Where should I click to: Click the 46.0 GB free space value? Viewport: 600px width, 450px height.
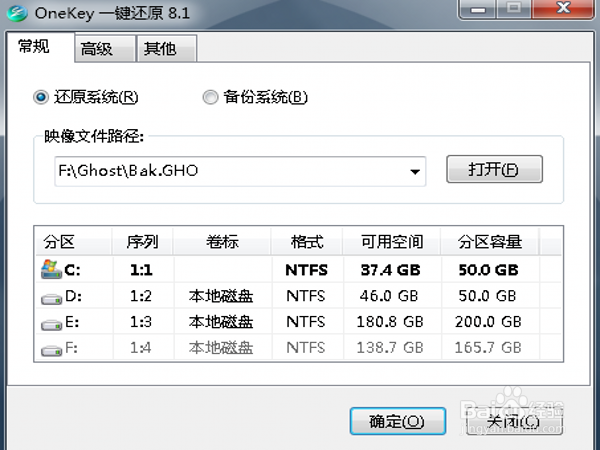pos(389,296)
